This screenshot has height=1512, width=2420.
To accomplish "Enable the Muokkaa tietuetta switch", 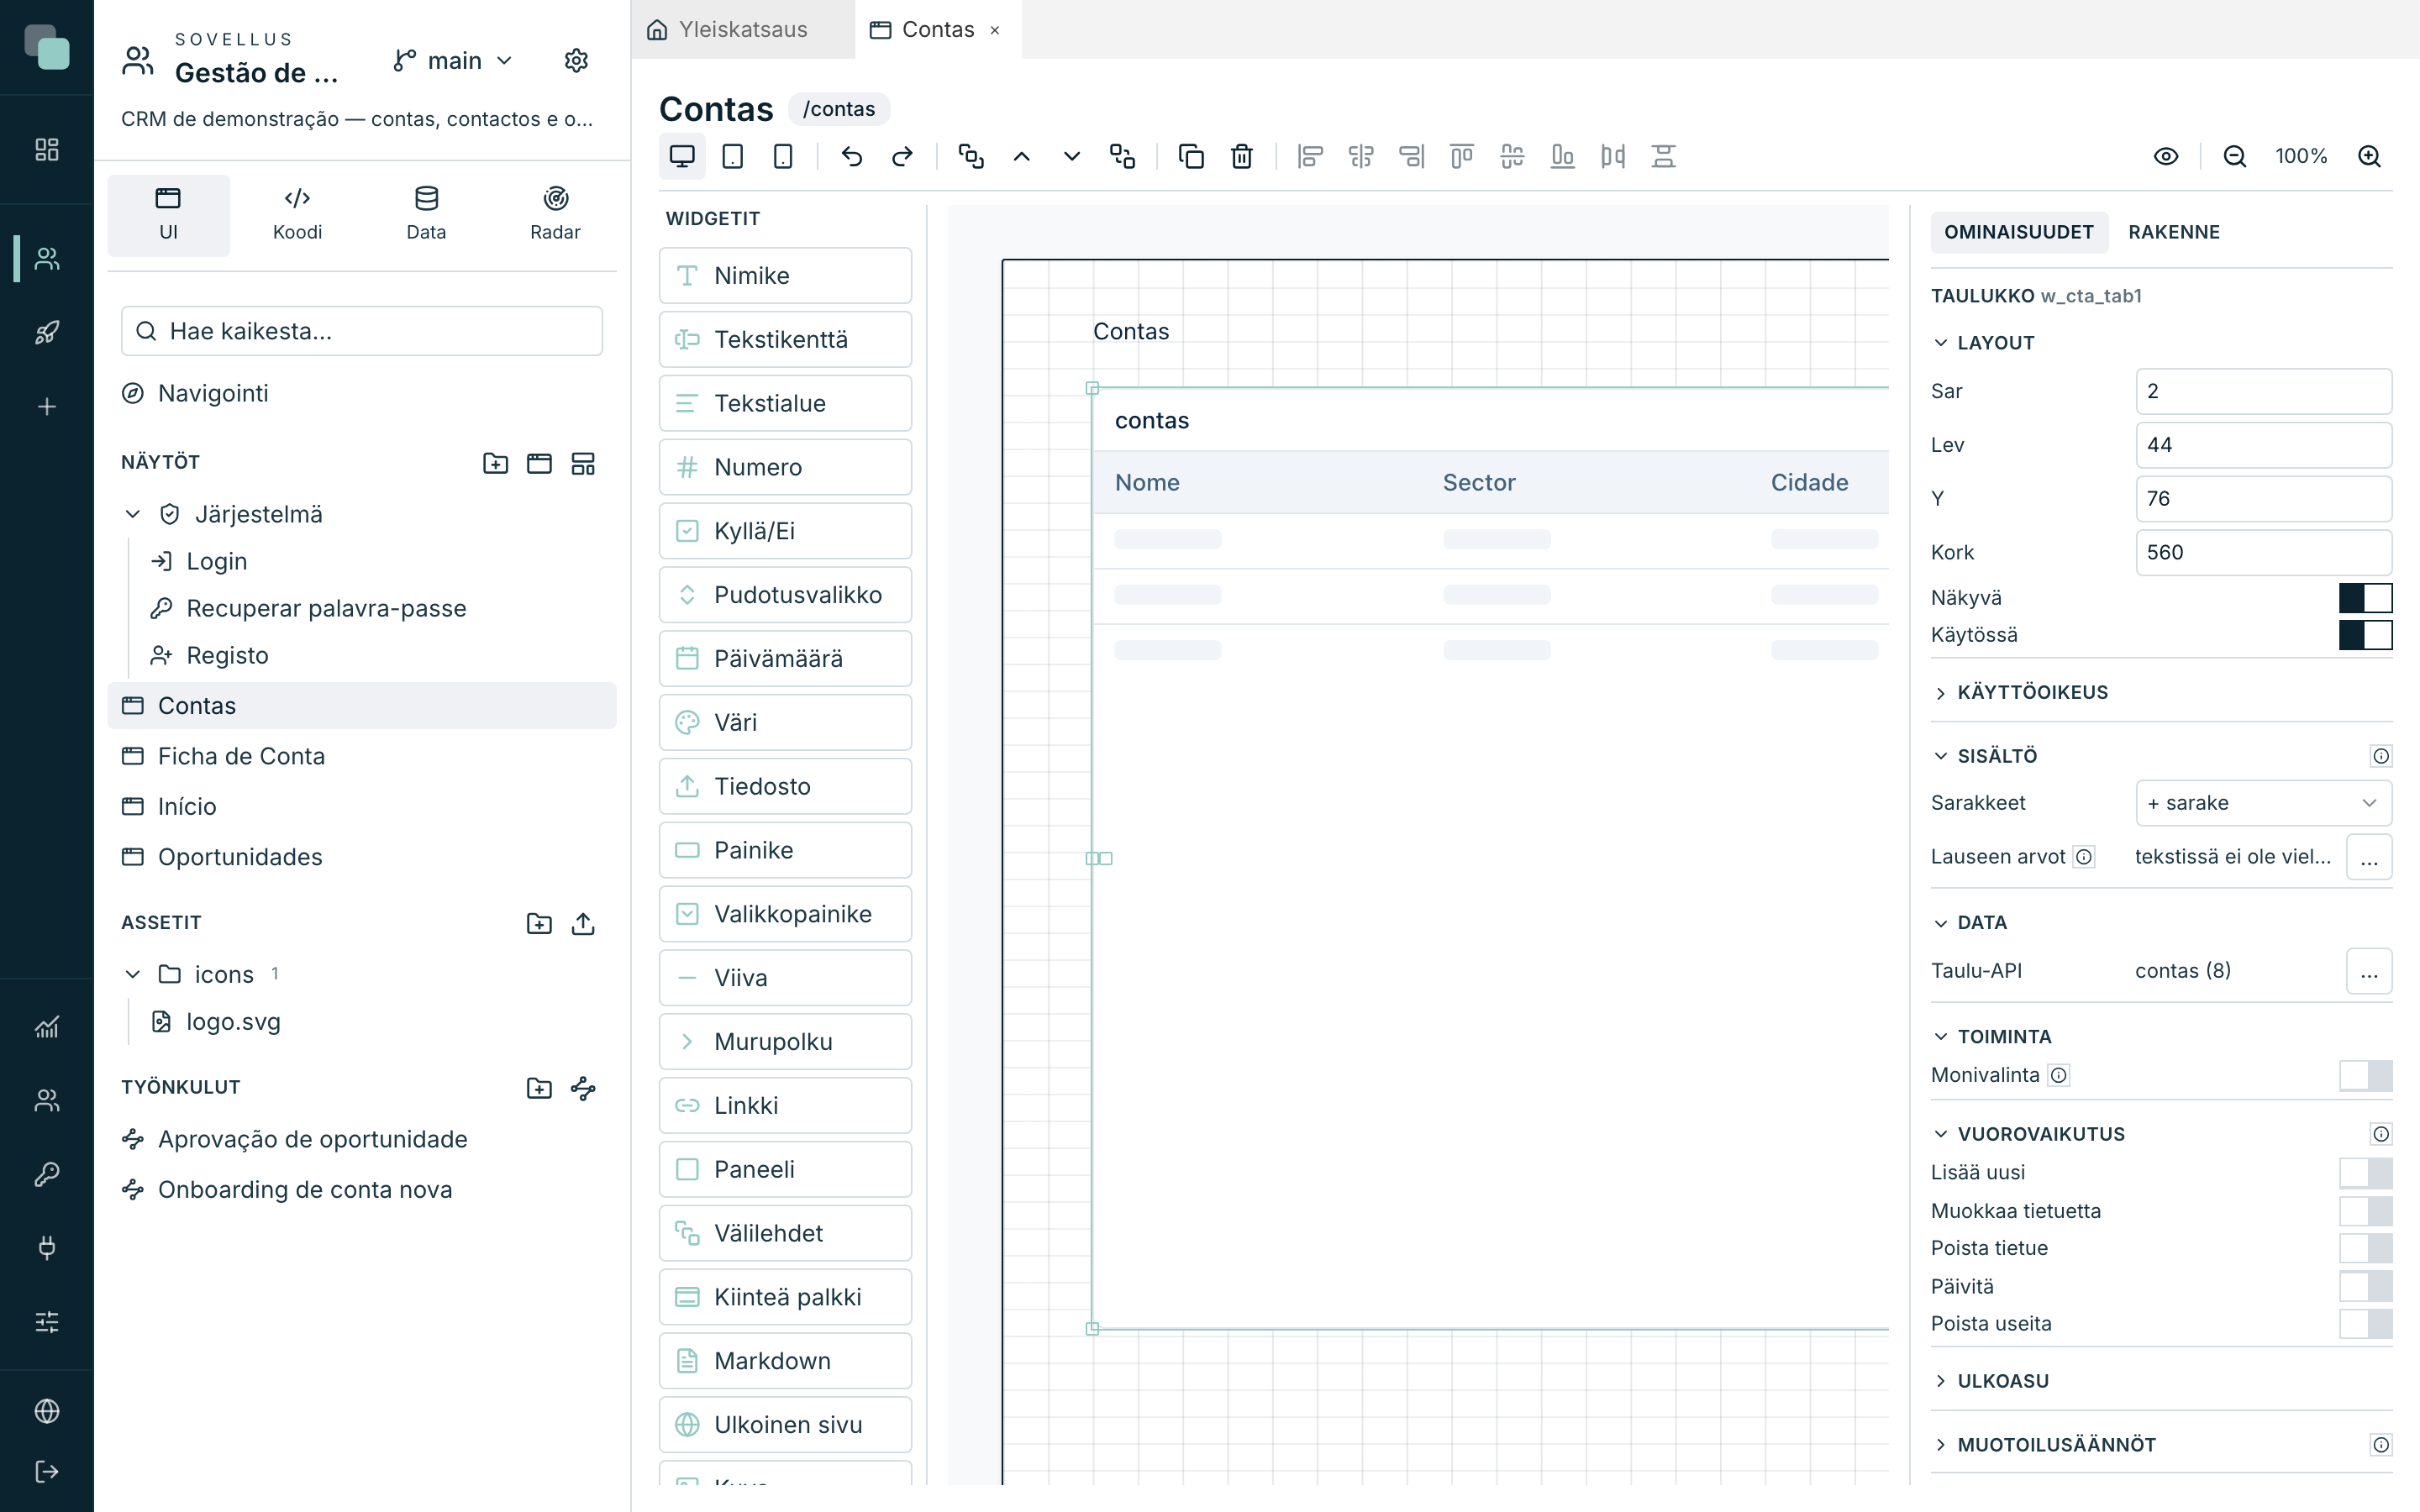I will pos(2365,1211).
